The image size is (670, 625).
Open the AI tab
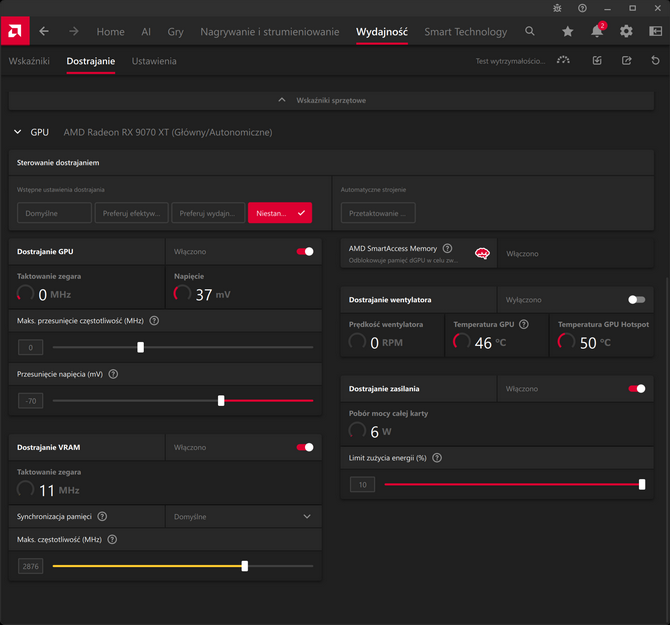coord(146,32)
